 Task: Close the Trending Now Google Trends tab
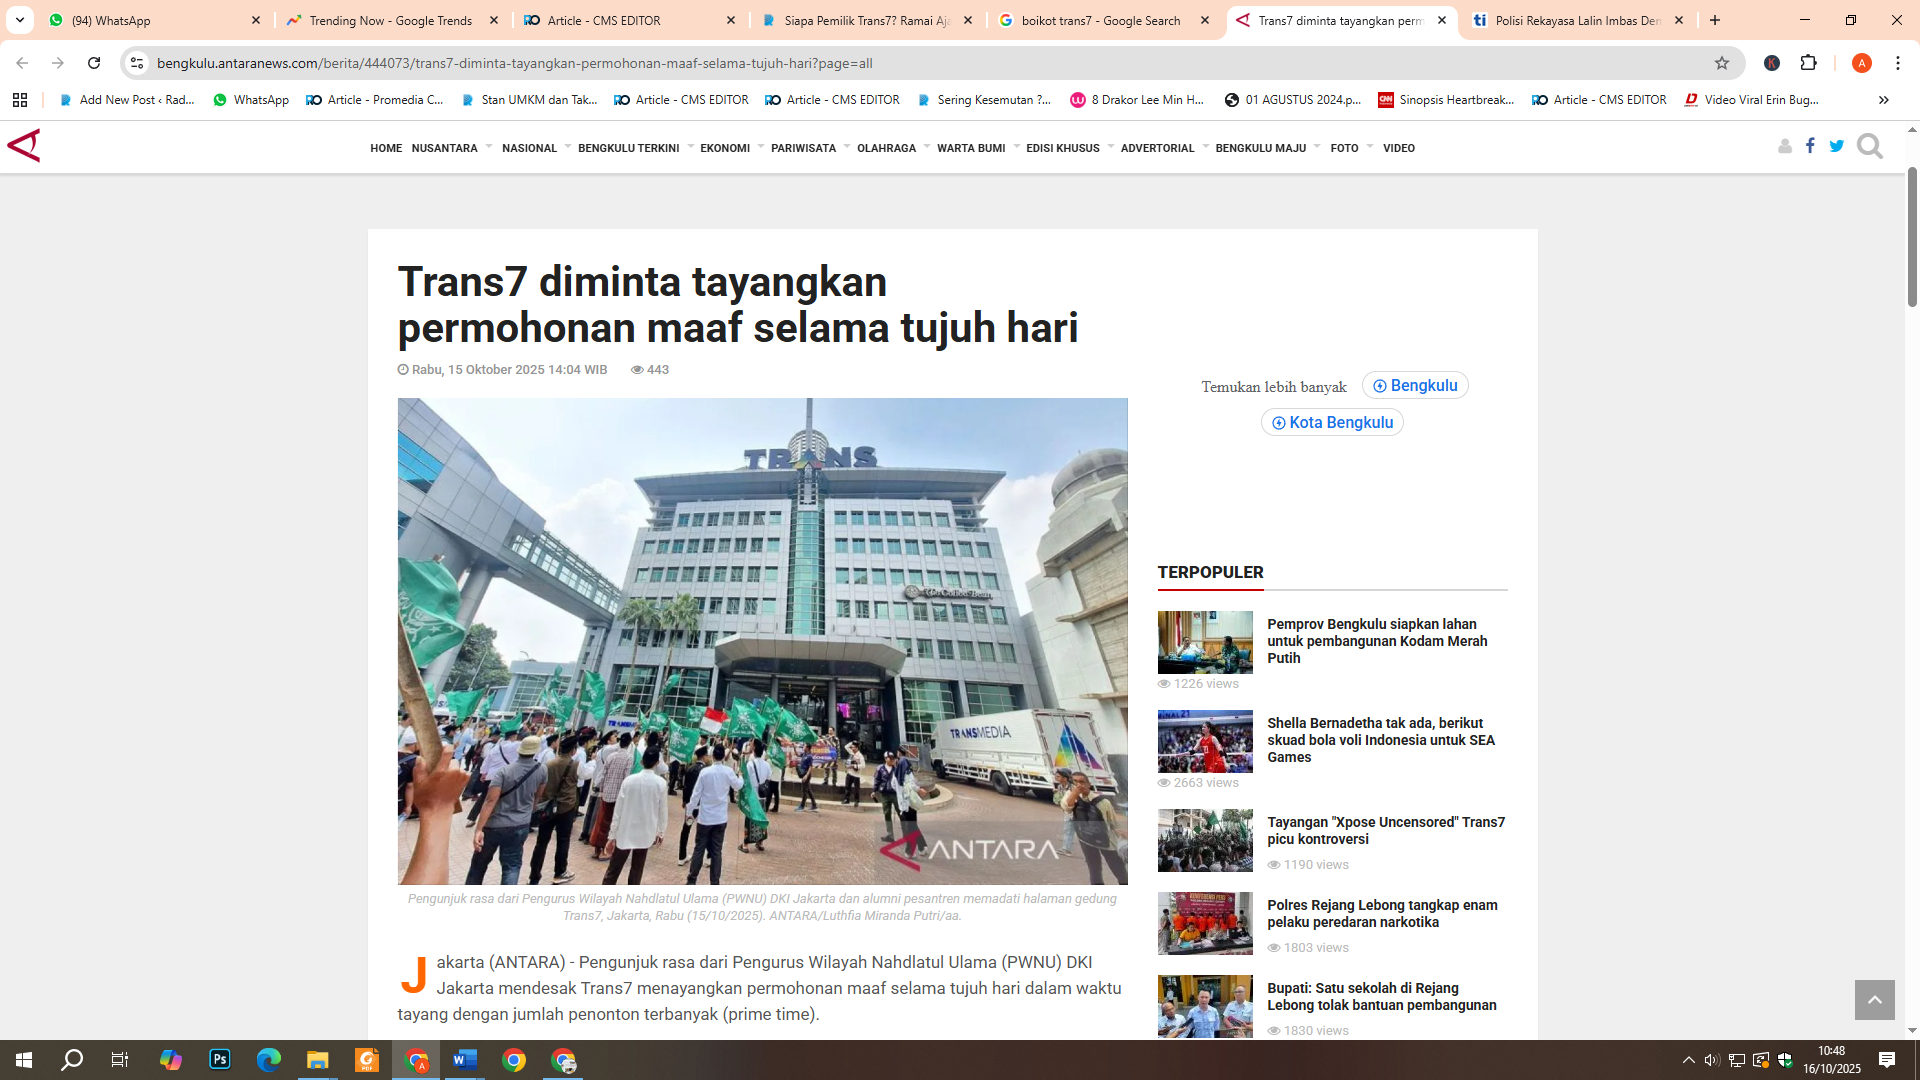click(x=494, y=20)
